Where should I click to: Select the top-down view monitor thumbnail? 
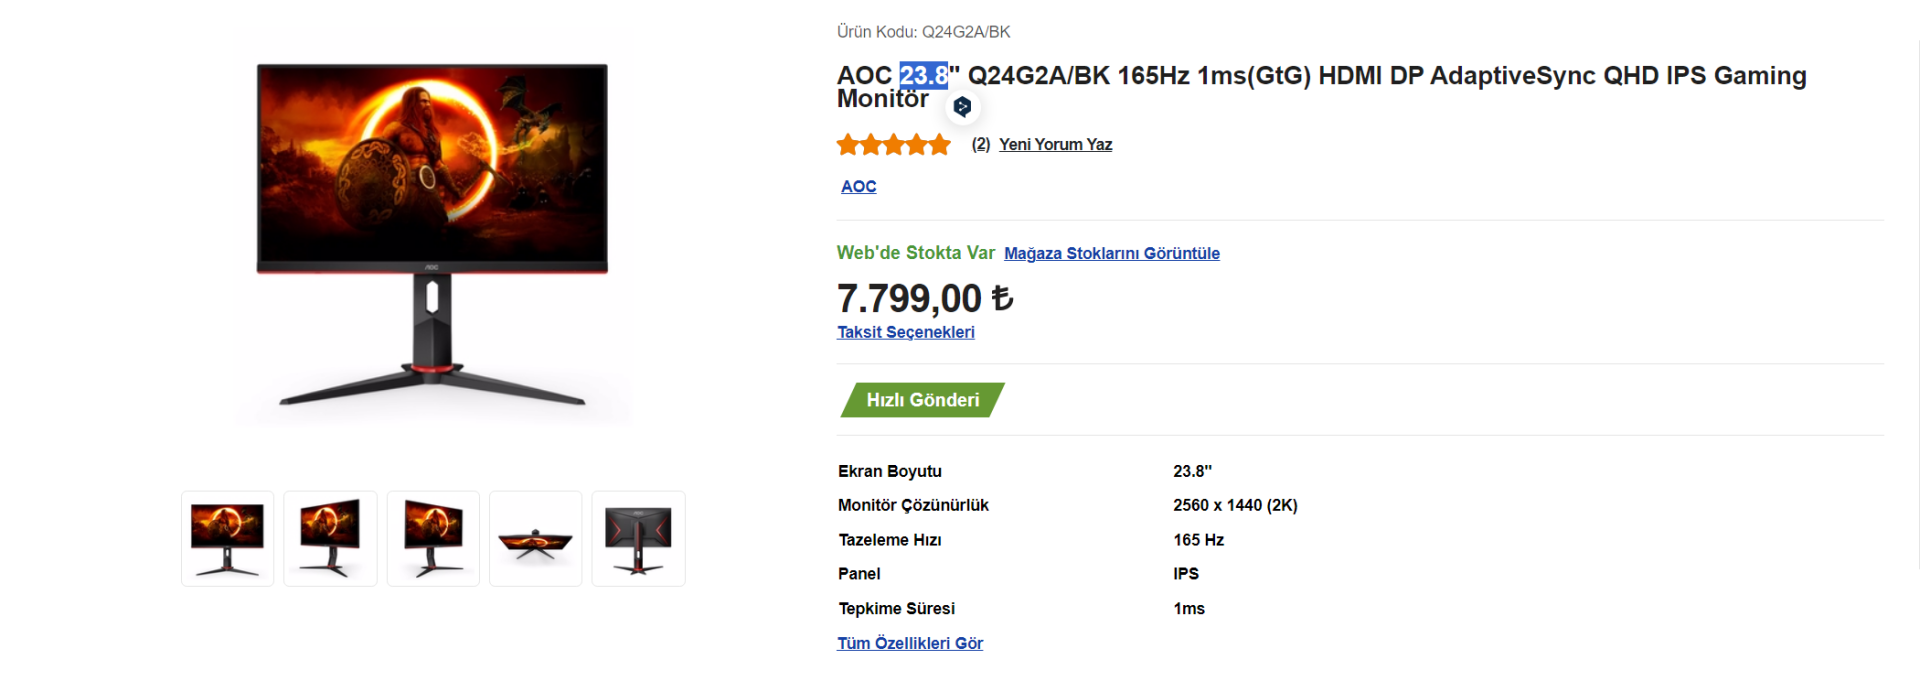tap(535, 538)
